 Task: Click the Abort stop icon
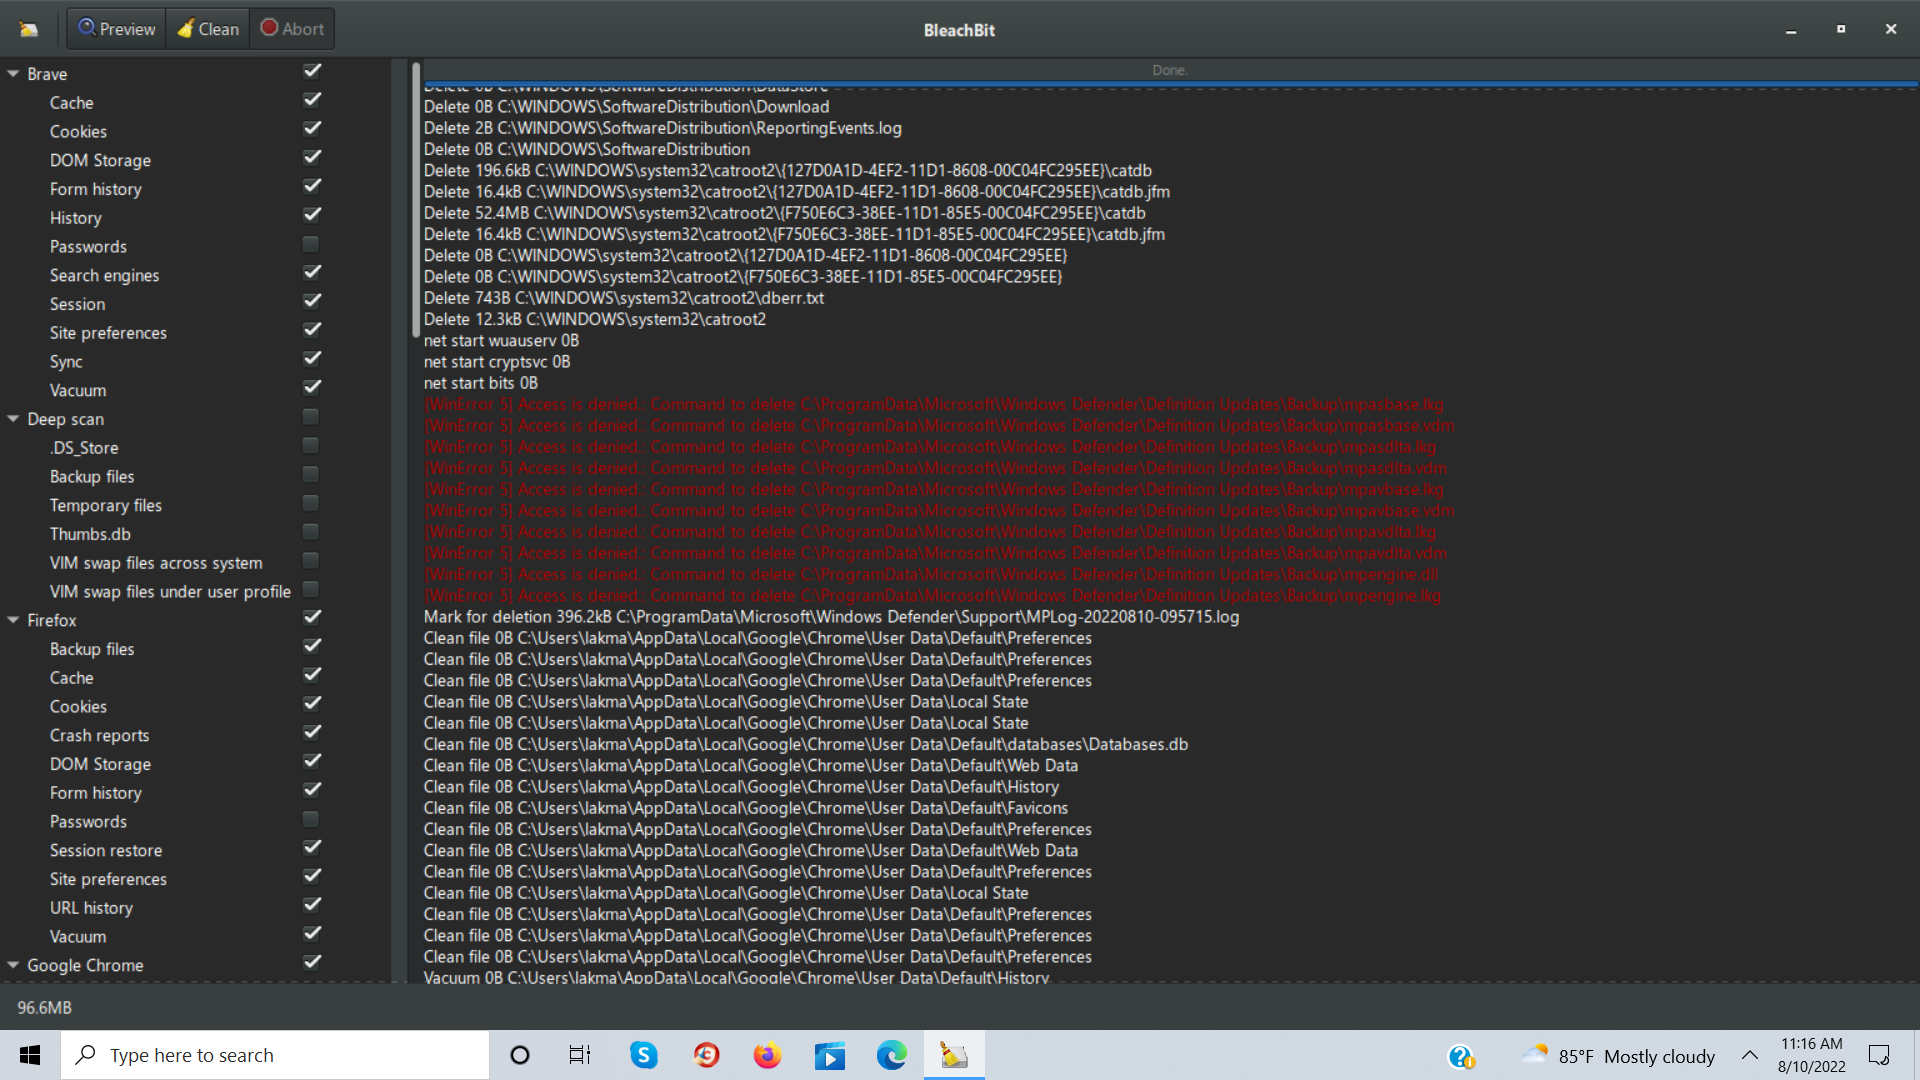point(268,28)
